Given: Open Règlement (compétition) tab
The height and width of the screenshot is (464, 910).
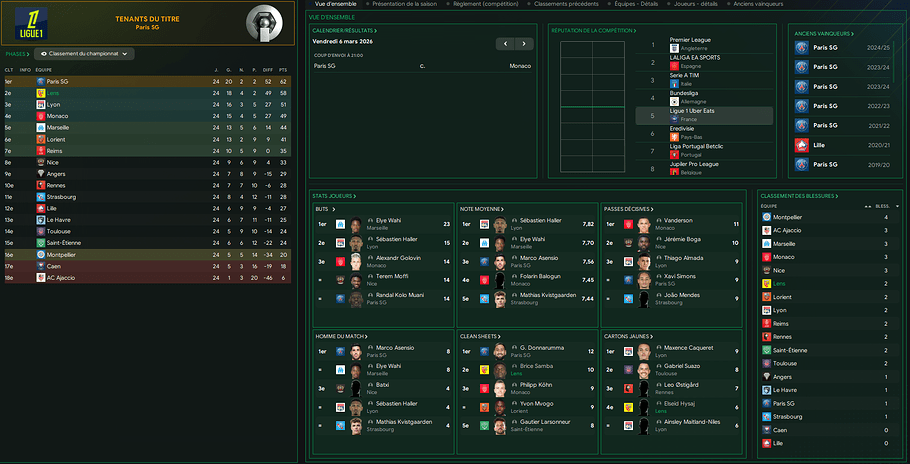Looking at the screenshot, I should [x=486, y=3].
